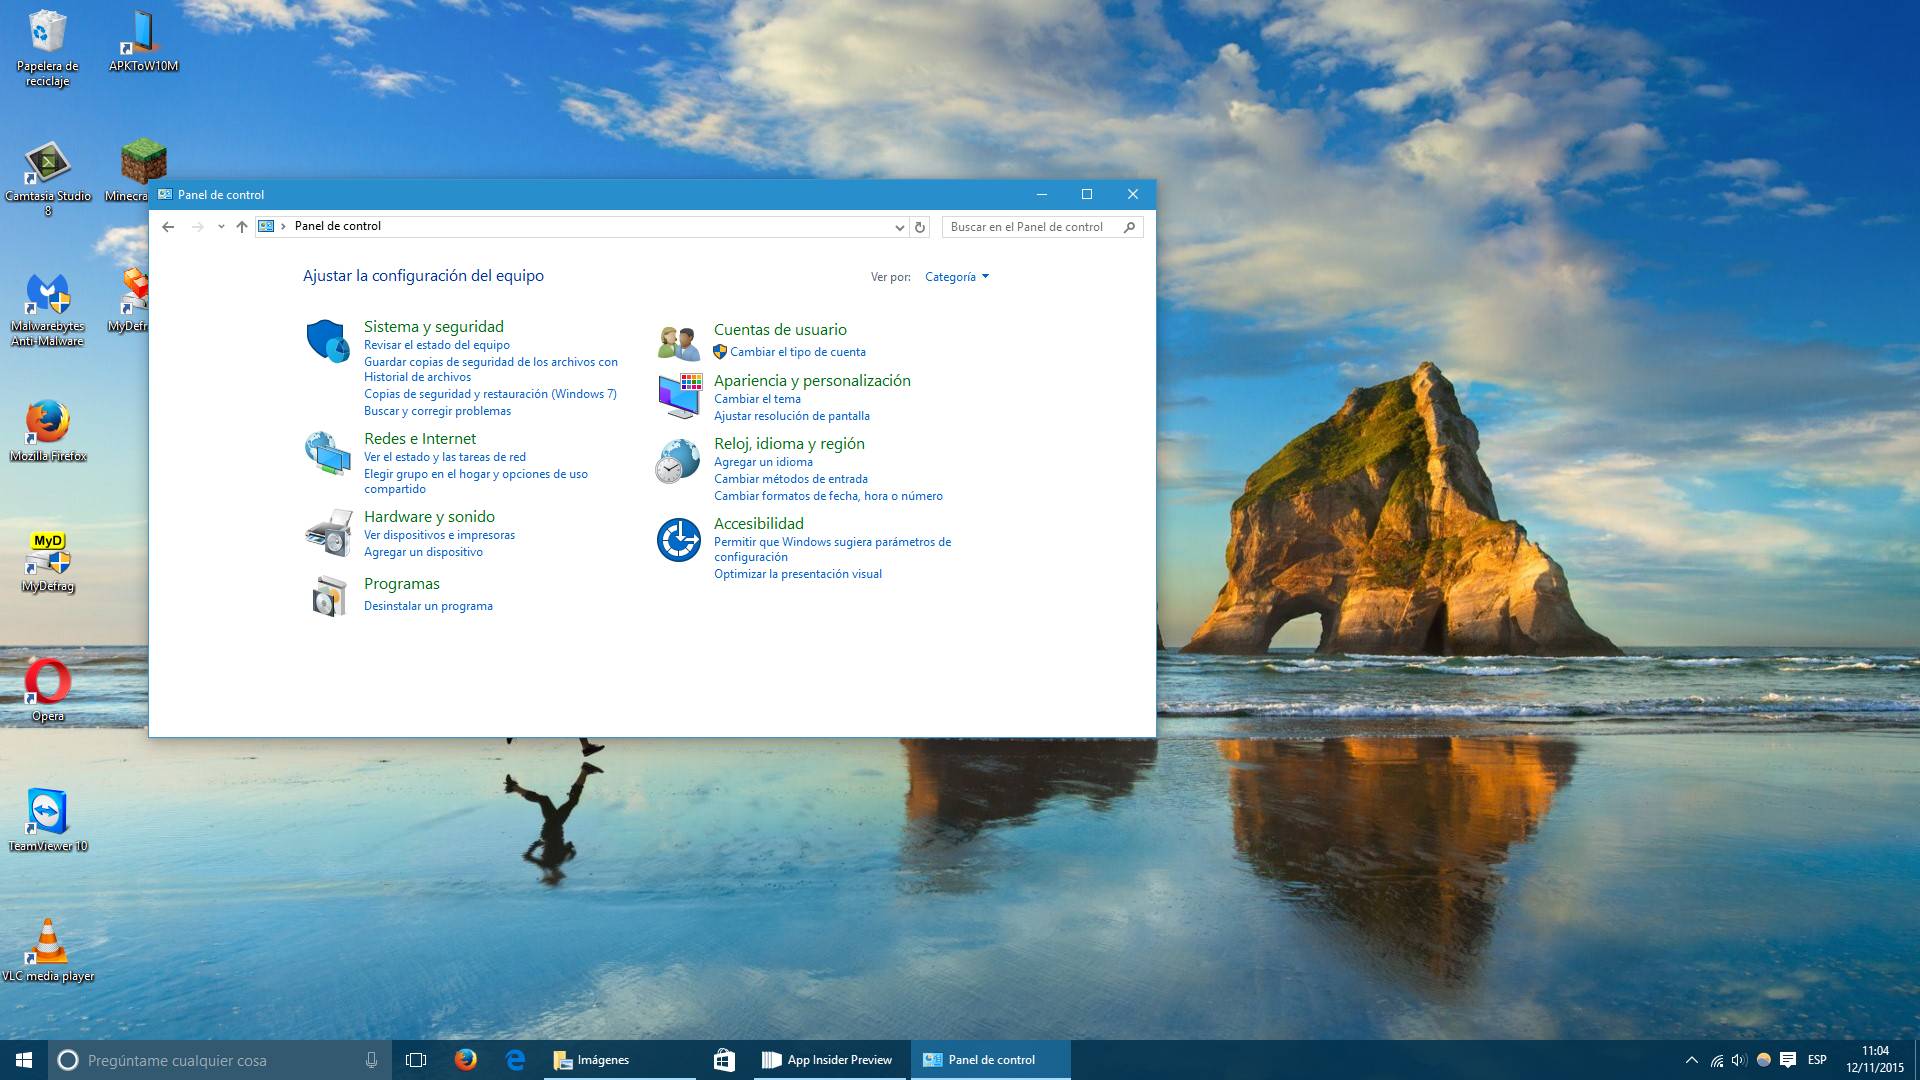The width and height of the screenshot is (1920, 1080).
Task: Select the Hardware y sonido printer icon
Action: pos(328,533)
